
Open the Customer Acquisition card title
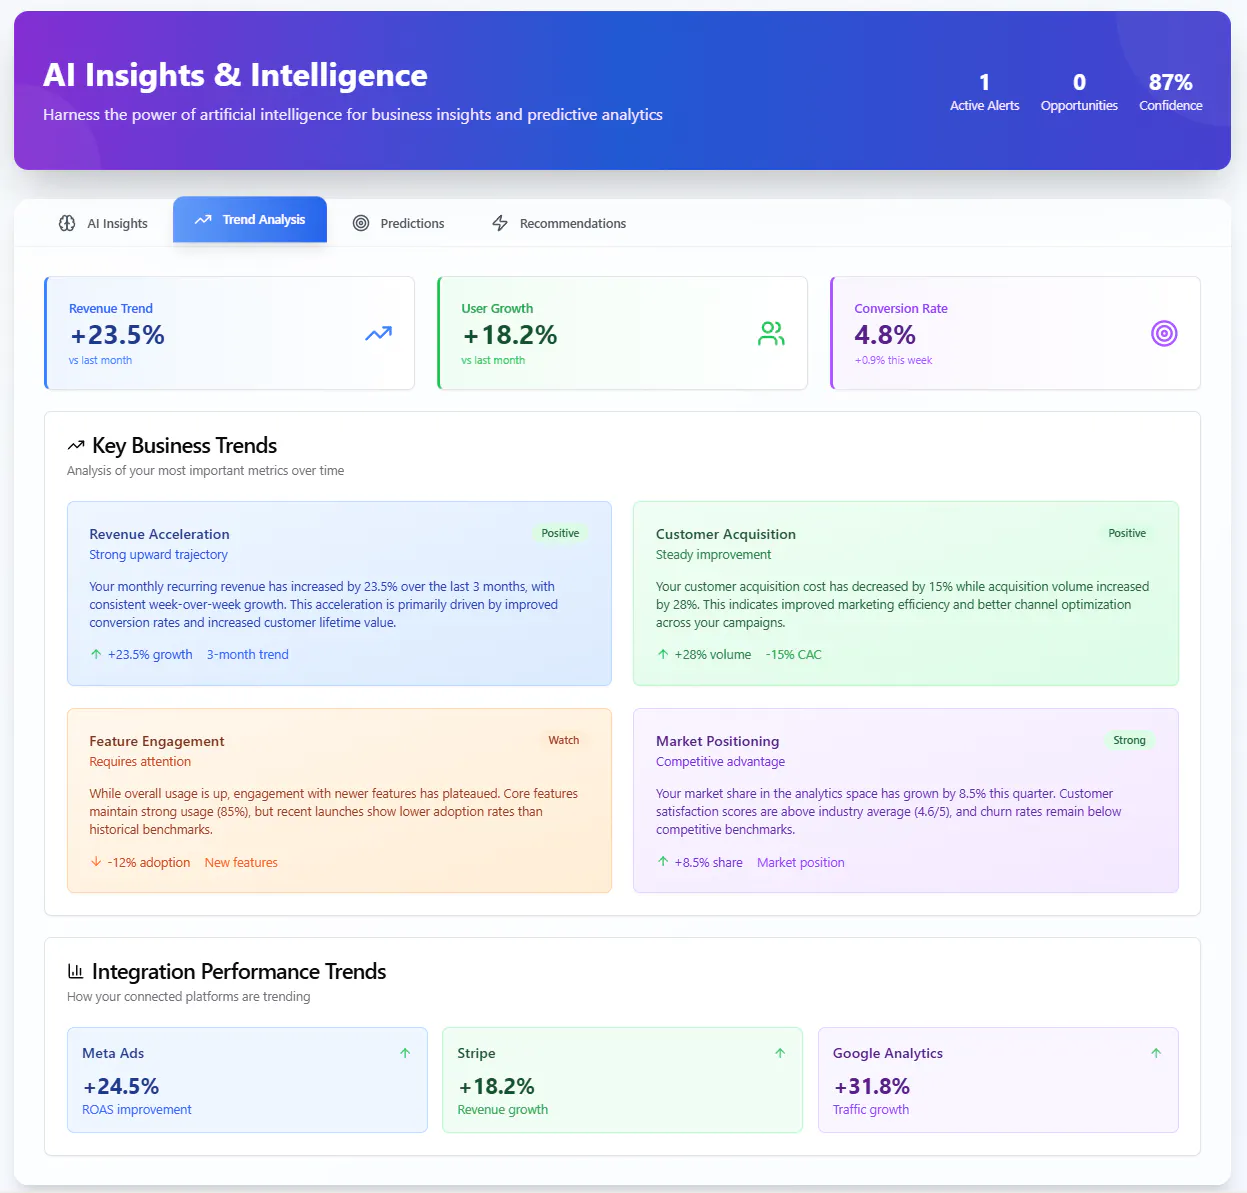click(726, 534)
